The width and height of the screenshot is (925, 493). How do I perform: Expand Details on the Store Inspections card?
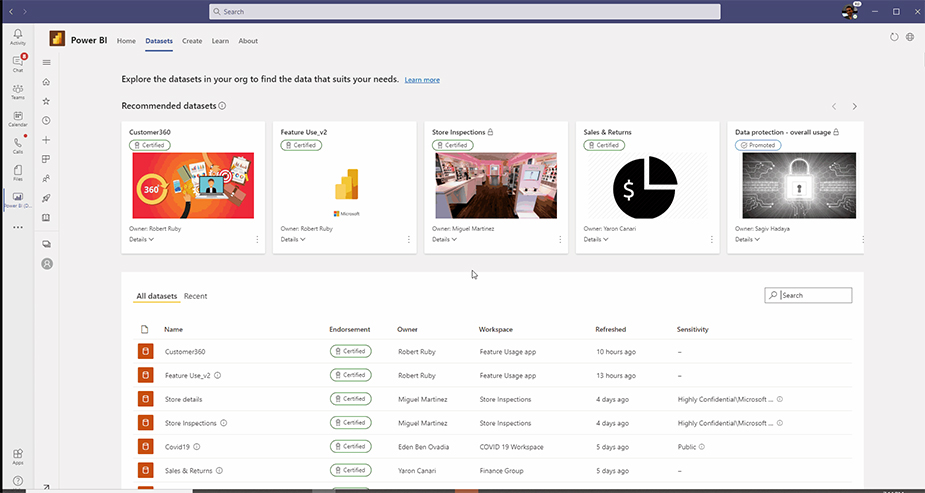(444, 239)
